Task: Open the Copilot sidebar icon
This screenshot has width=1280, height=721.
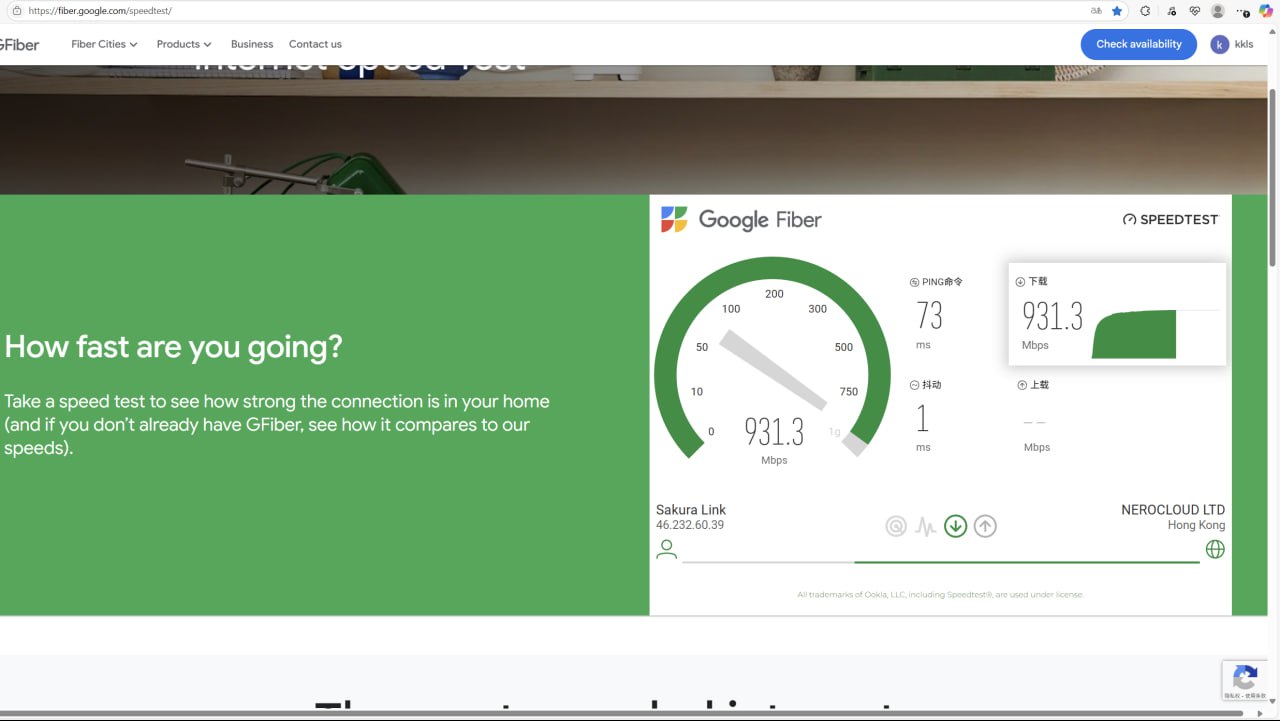Action: tap(1265, 11)
